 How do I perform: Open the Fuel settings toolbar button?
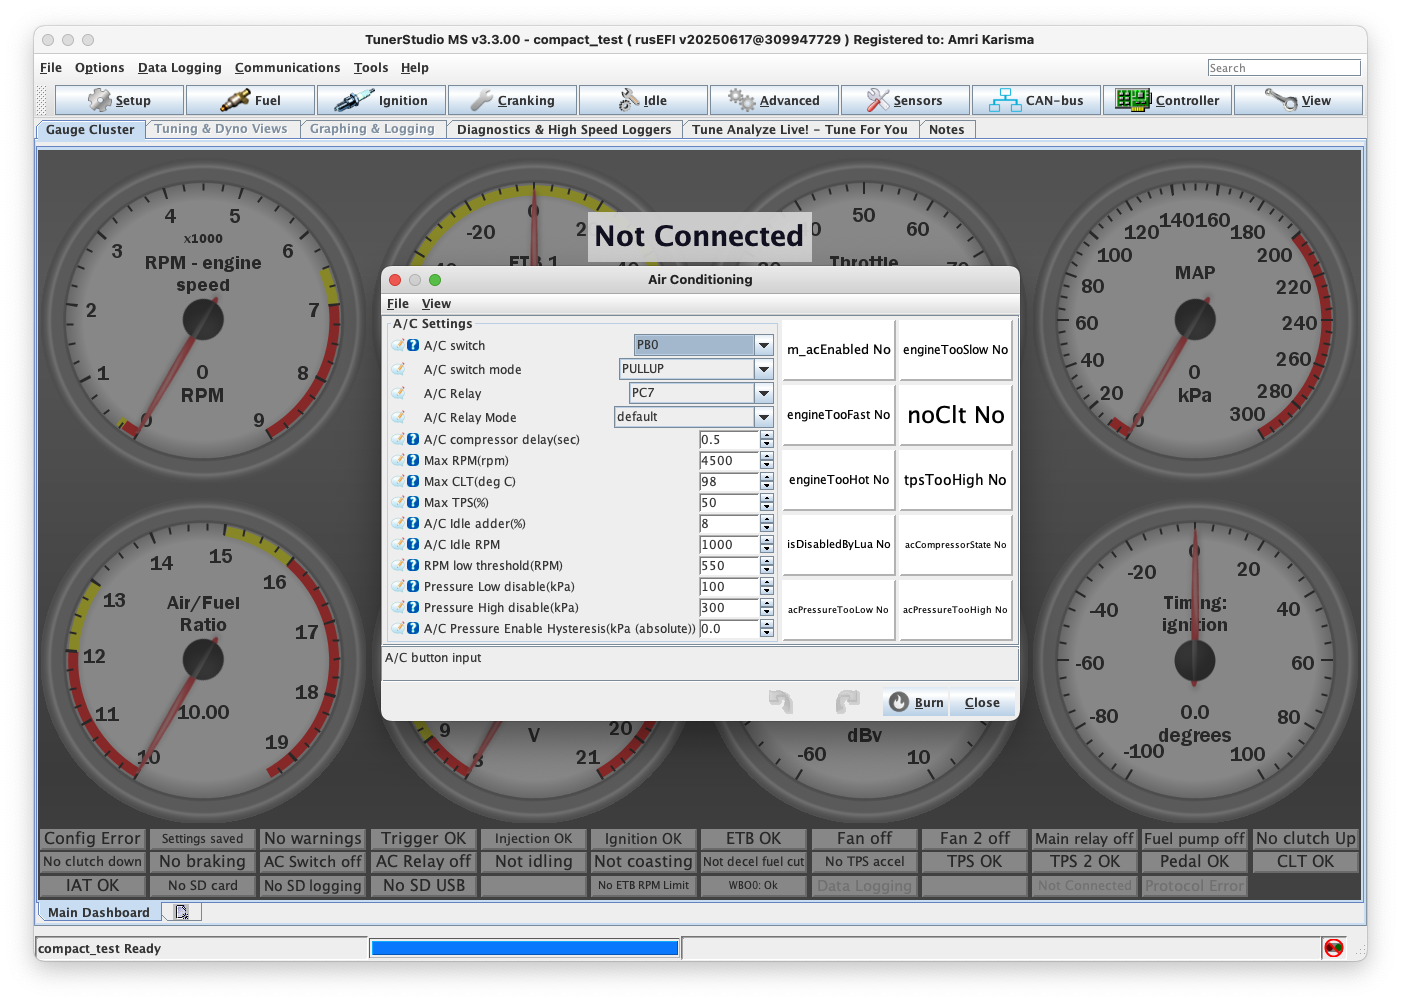point(251,101)
